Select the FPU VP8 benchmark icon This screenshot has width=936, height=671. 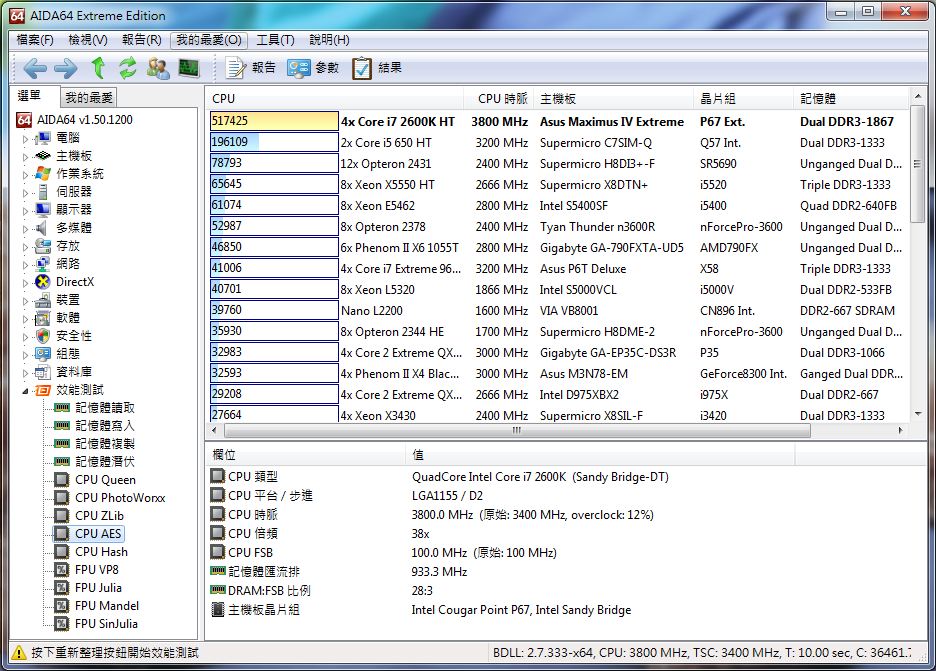(x=61, y=570)
